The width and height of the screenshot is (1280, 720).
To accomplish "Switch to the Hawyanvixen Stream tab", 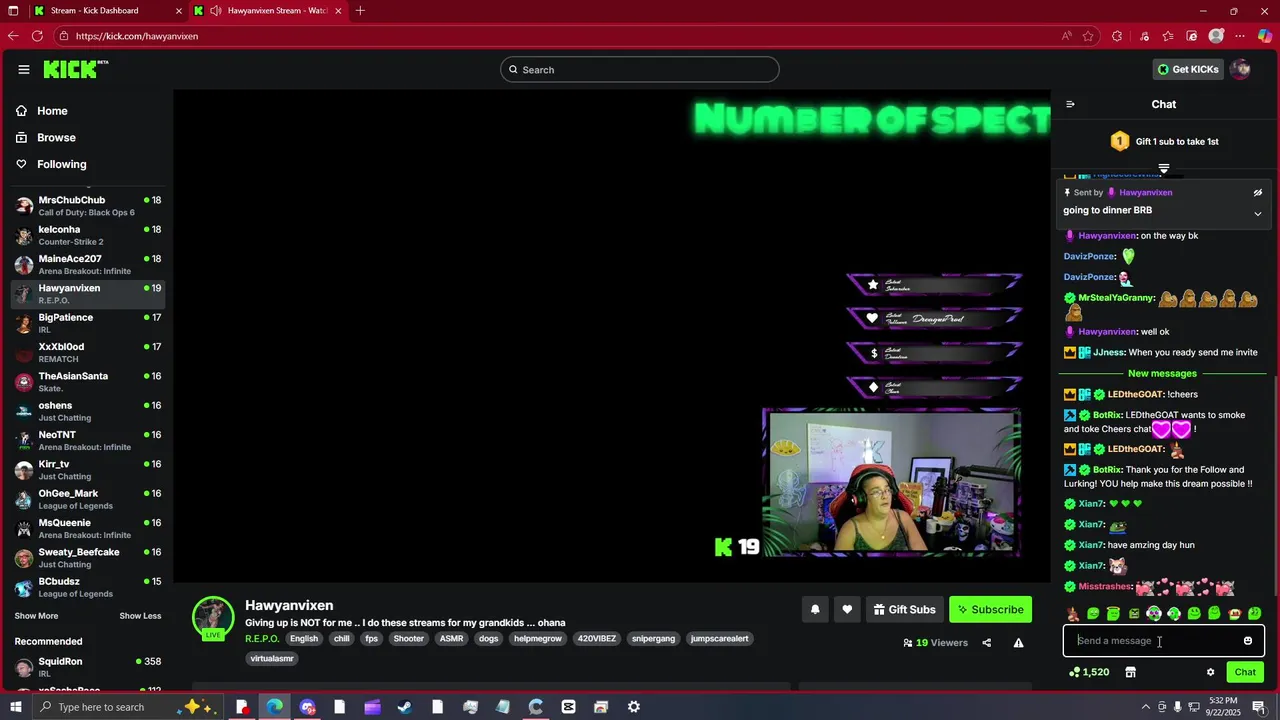I will (268, 11).
